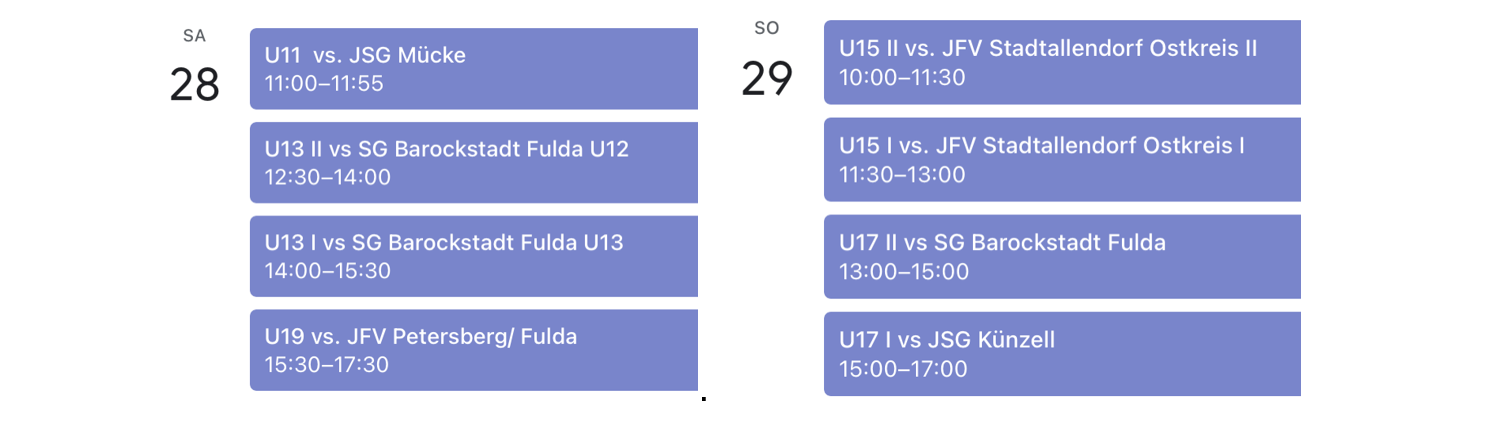Click the SO weekday label

point(767,29)
